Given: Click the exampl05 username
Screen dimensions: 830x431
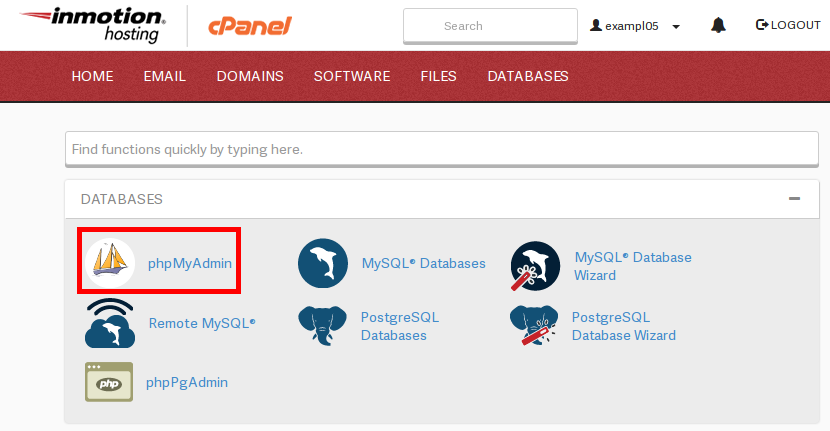Looking at the screenshot, I should pos(631,26).
